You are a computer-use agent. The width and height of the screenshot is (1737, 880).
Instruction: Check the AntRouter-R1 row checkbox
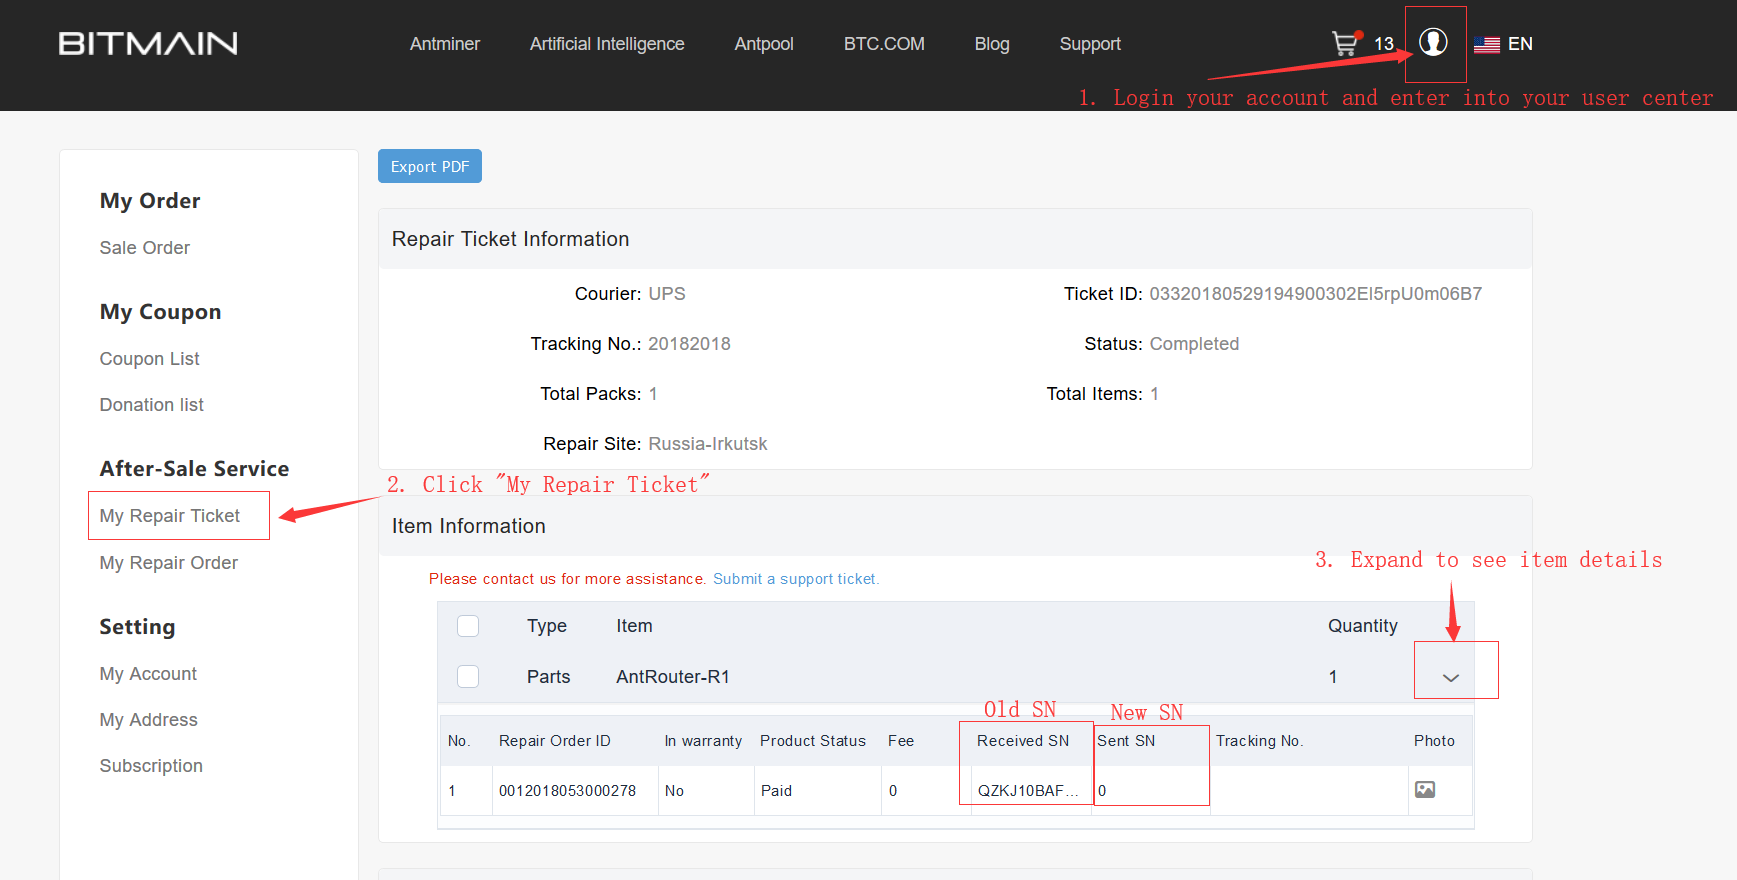(x=468, y=677)
